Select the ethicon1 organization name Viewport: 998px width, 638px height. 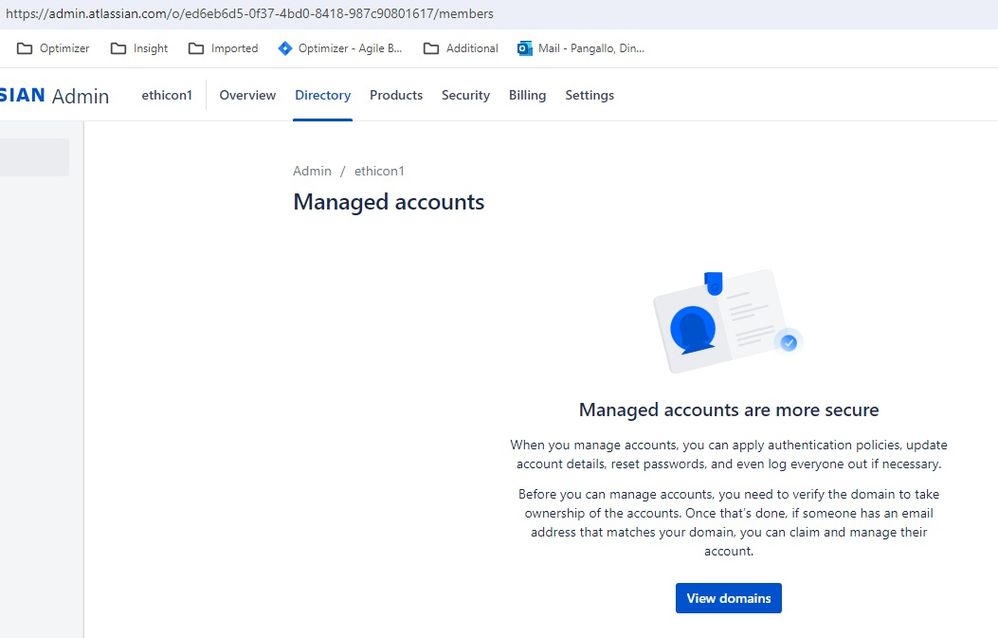pos(167,95)
